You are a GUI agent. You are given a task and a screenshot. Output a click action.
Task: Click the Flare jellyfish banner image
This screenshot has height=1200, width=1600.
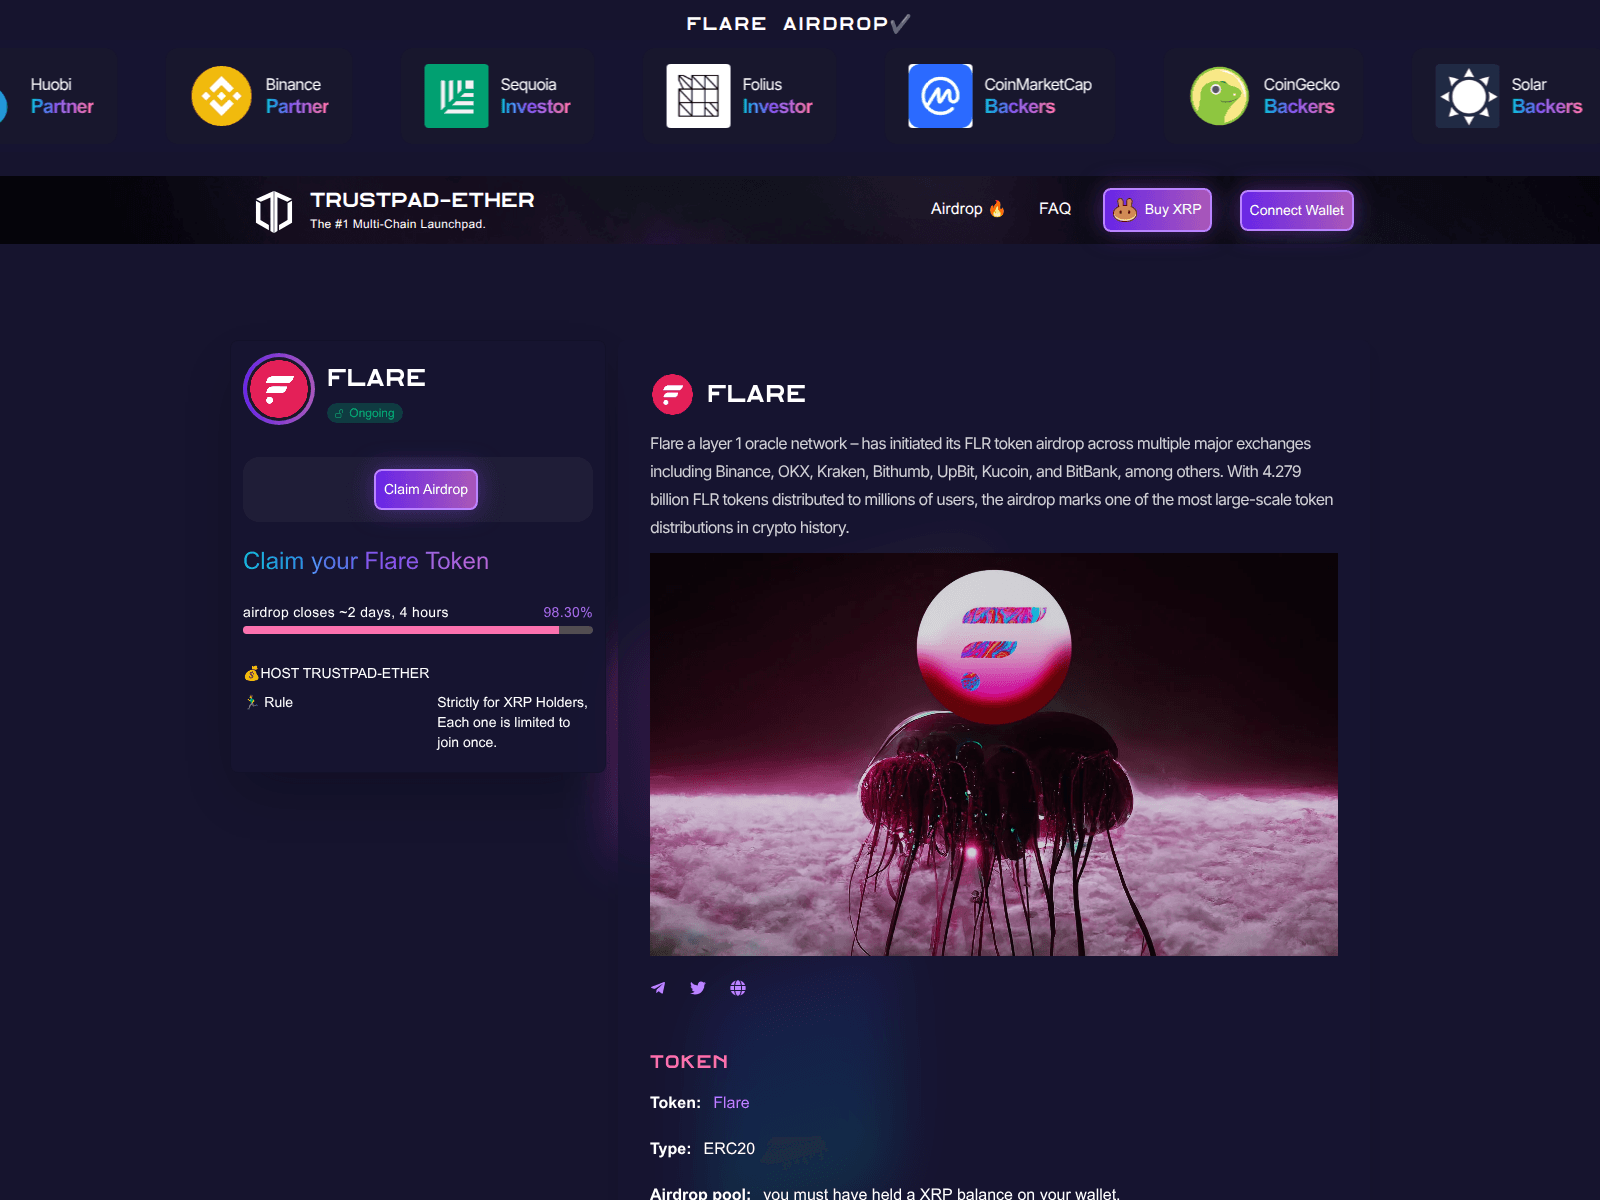(994, 754)
